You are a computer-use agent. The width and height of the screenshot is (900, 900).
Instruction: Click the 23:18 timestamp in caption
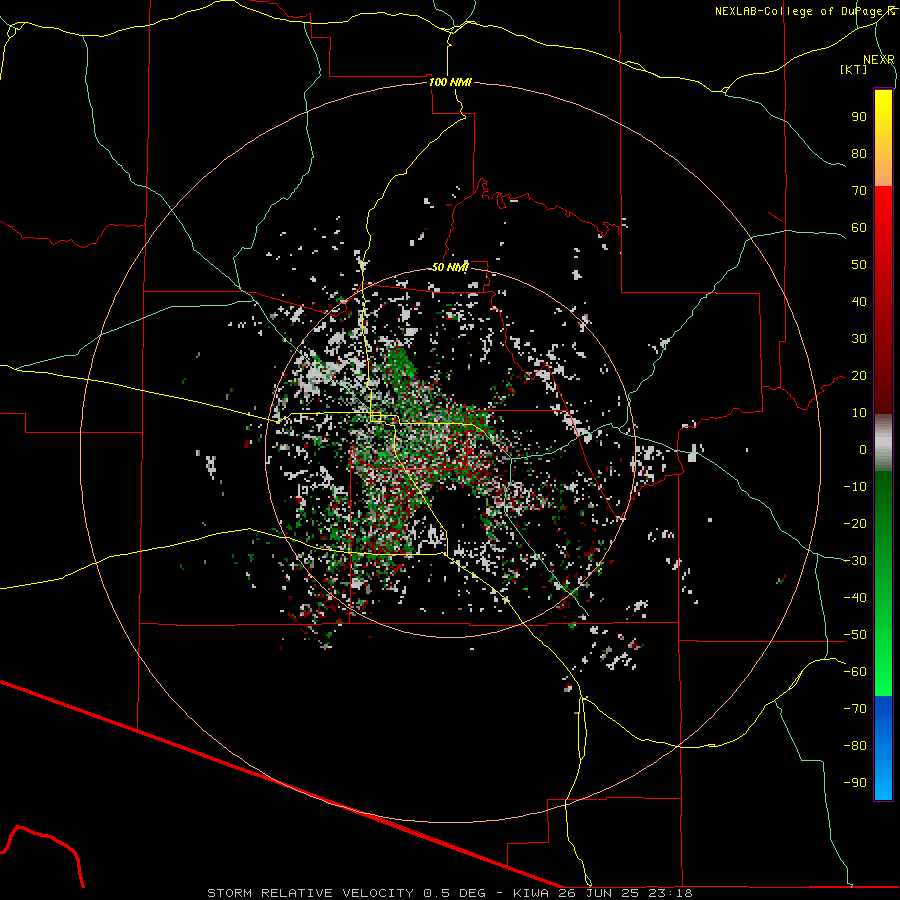click(x=670, y=893)
